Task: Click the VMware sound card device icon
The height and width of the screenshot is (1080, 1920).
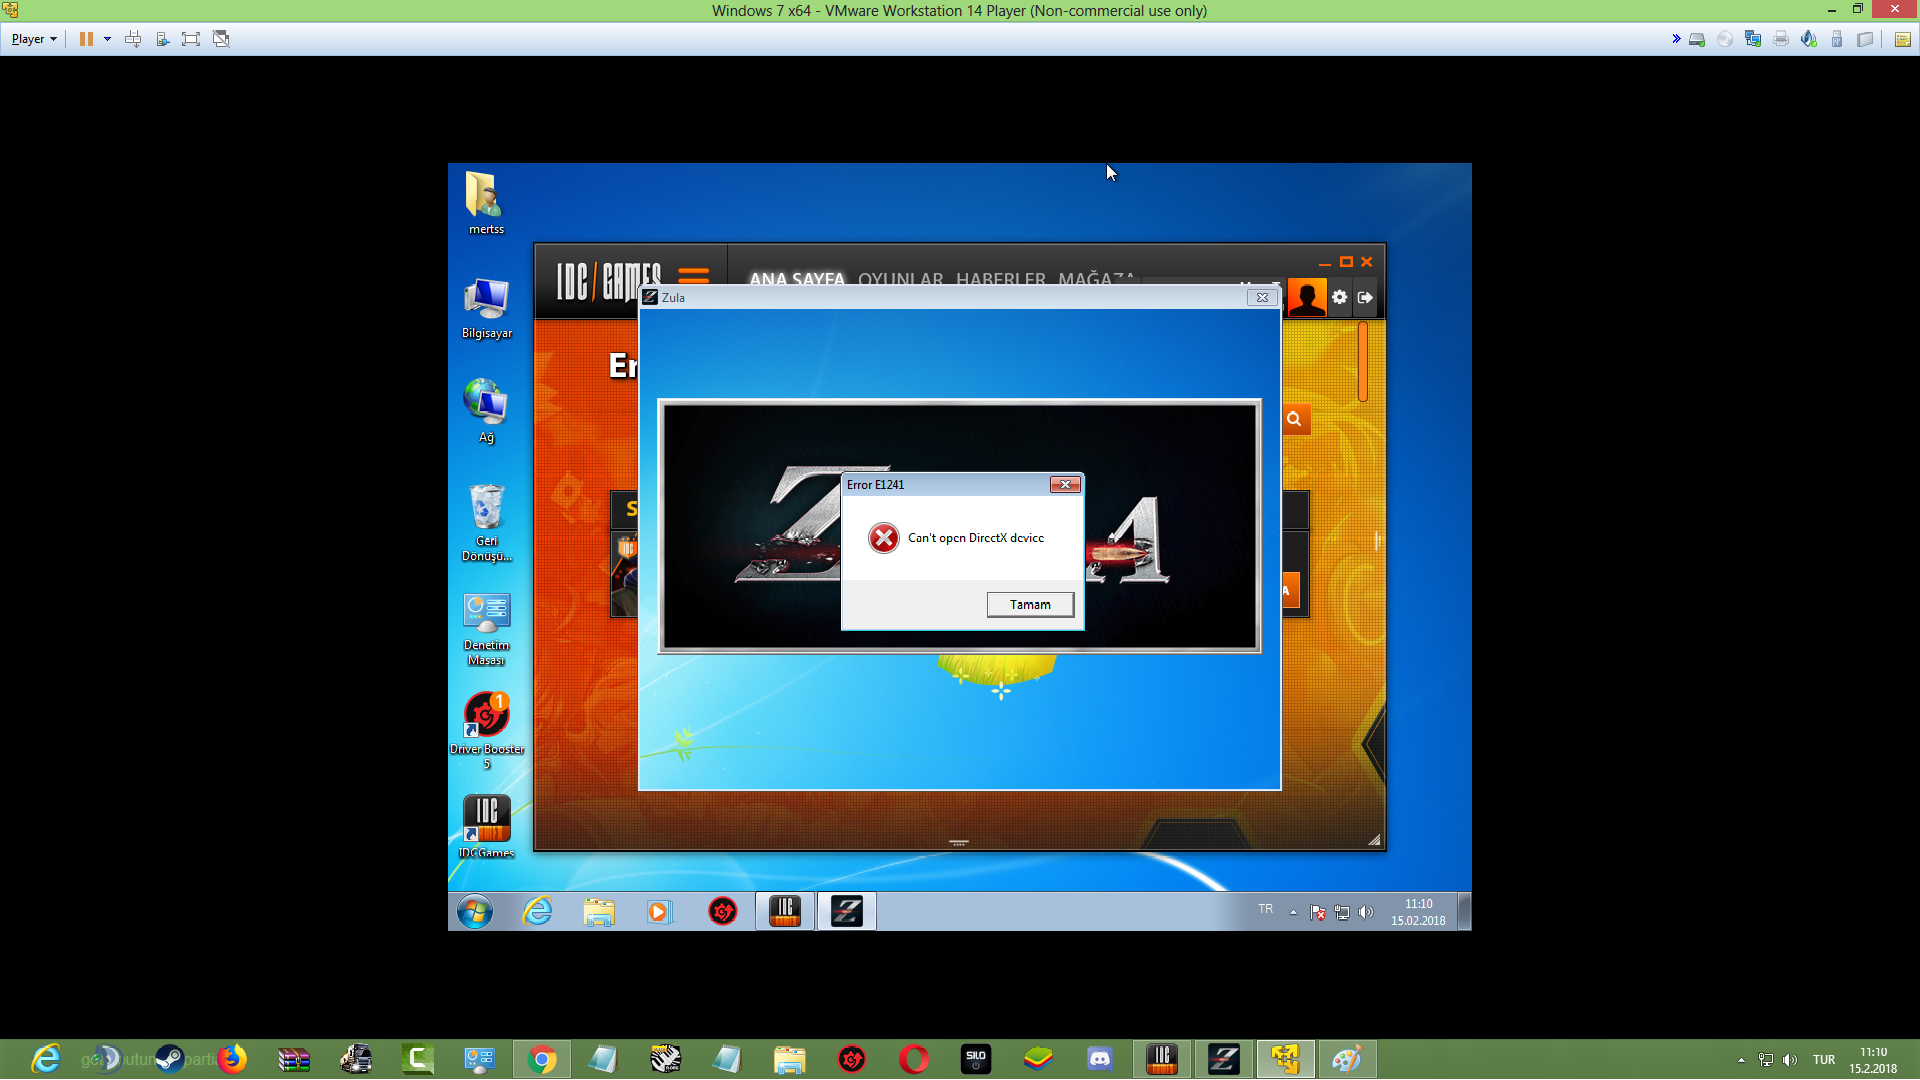Action: [1809, 39]
